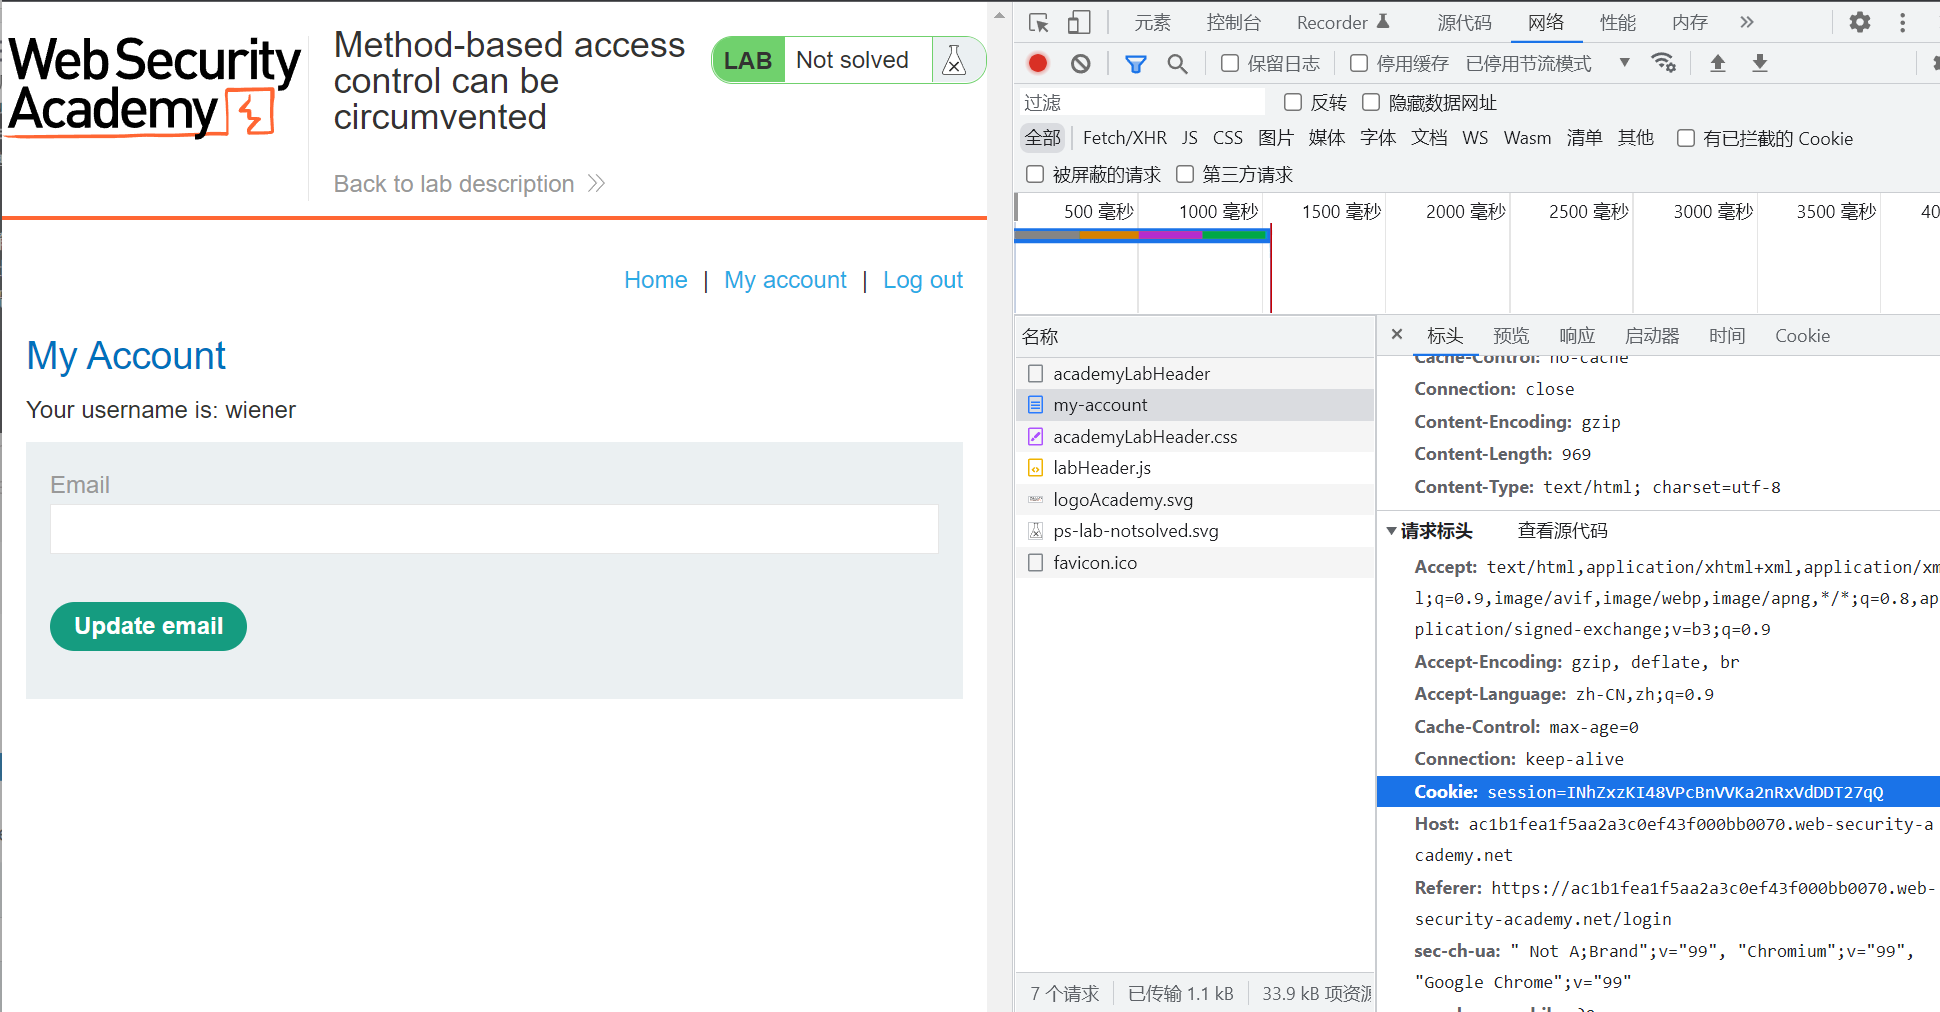Enable preserve log checkbox (保留日志)
1940x1012 pixels.
point(1230,63)
